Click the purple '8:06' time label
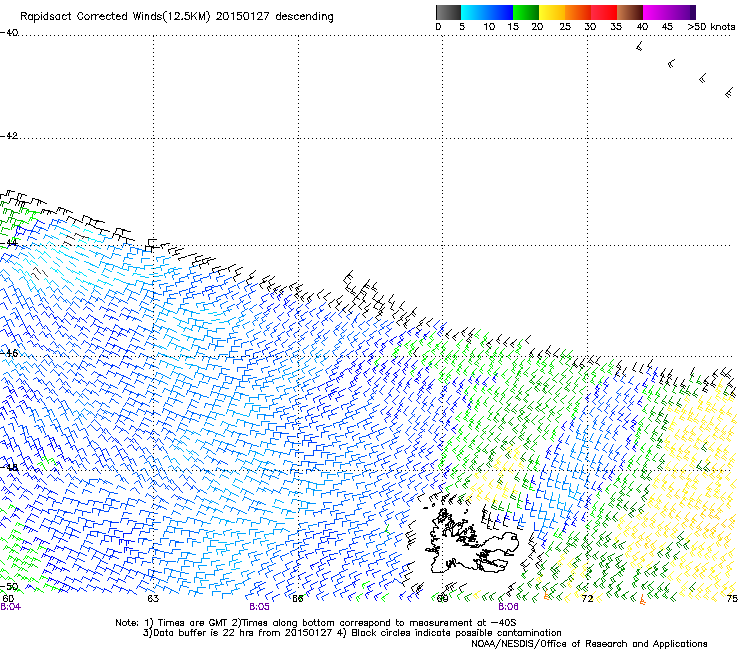Image resolution: width=740 pixels, height=650 pixels. pyautogui.click(x=508, y=607)
